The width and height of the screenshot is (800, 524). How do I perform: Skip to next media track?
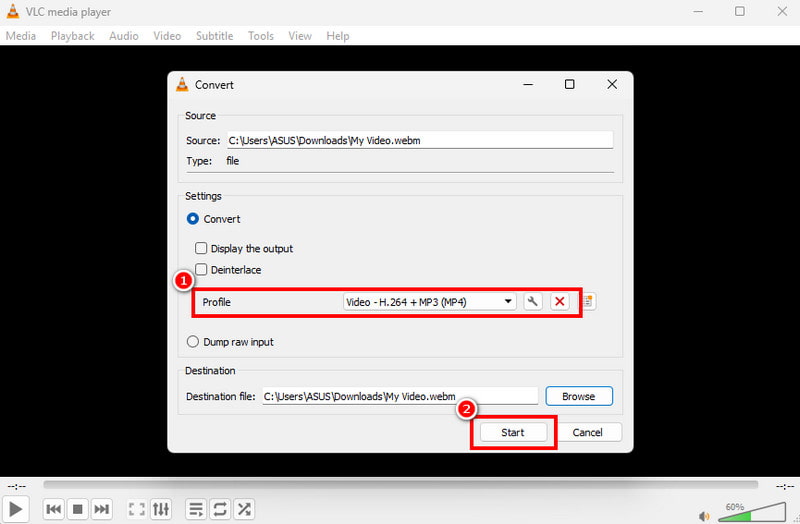(101, 510)
